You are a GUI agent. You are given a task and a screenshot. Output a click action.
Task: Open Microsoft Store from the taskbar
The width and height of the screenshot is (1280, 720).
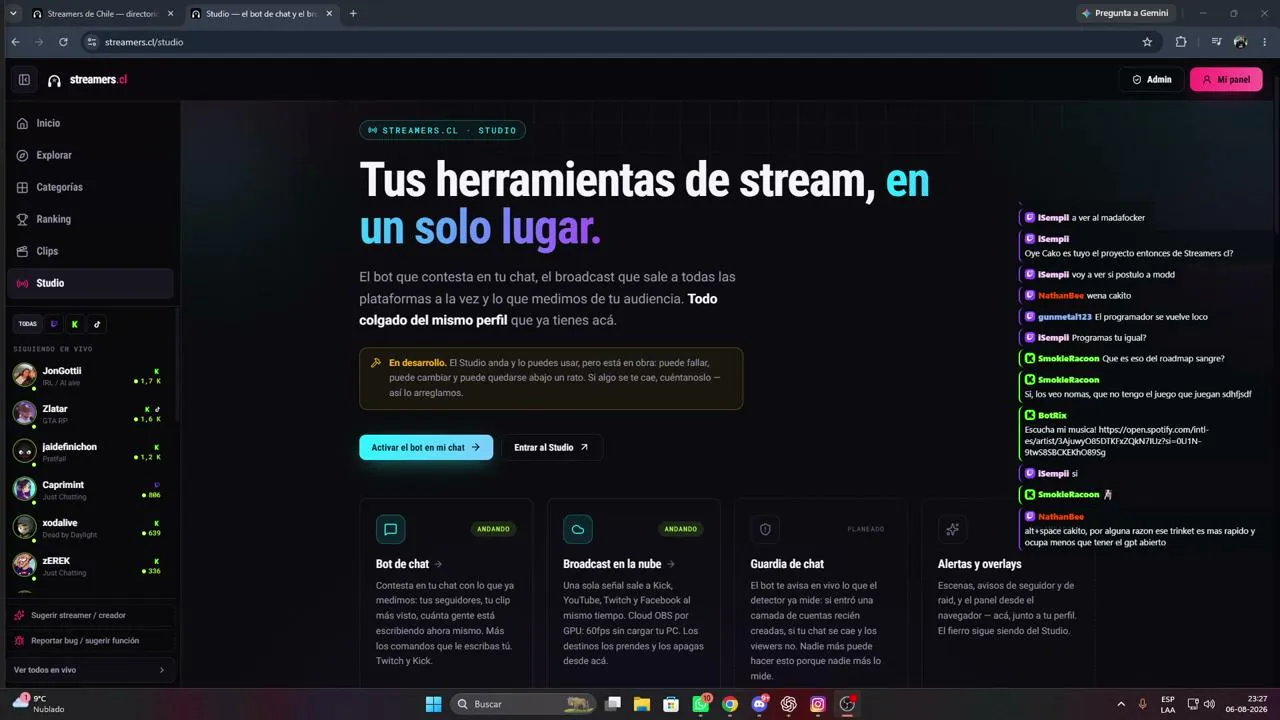[671, 704]
